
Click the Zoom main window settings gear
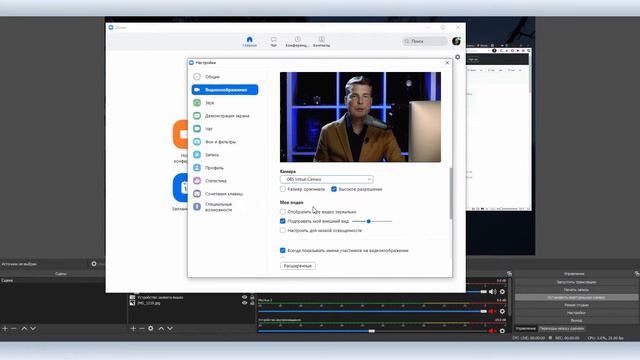(458, 57)
